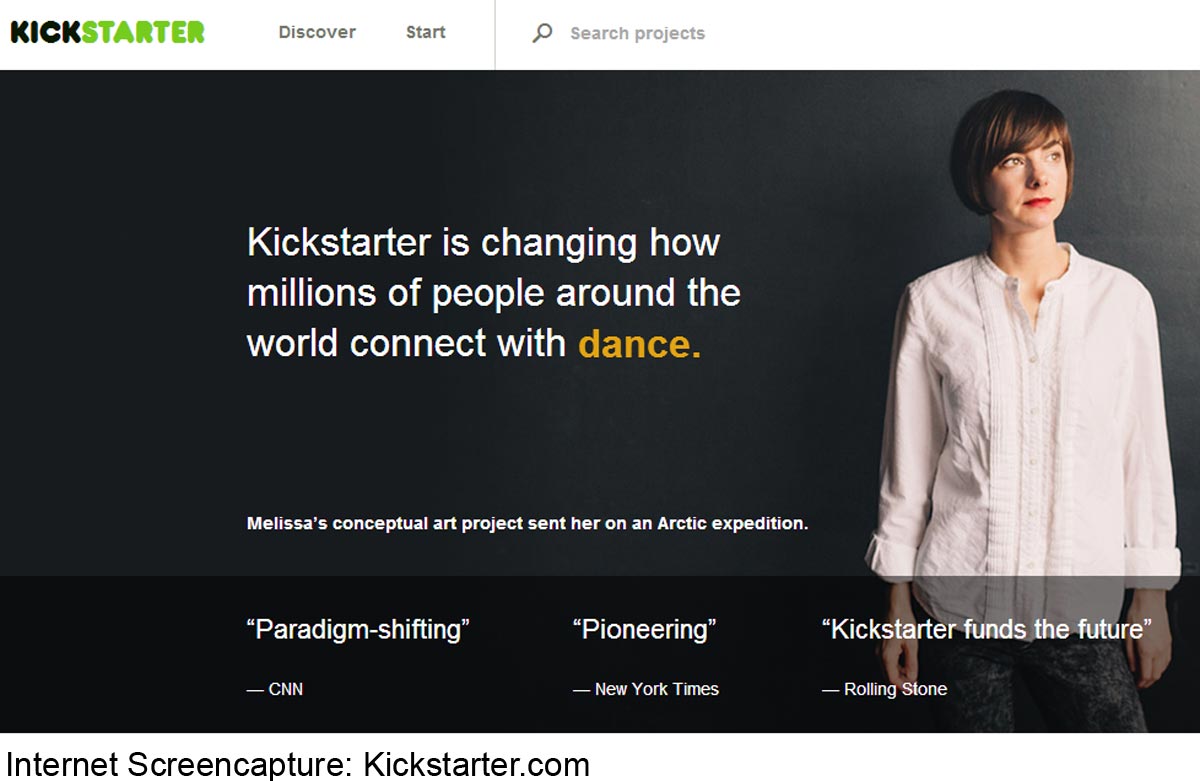Click the green STARTER part of logo
Image resolution: width=1200 pixels, height=781 pixels.
pyautogui.click(x=143, y=32)
